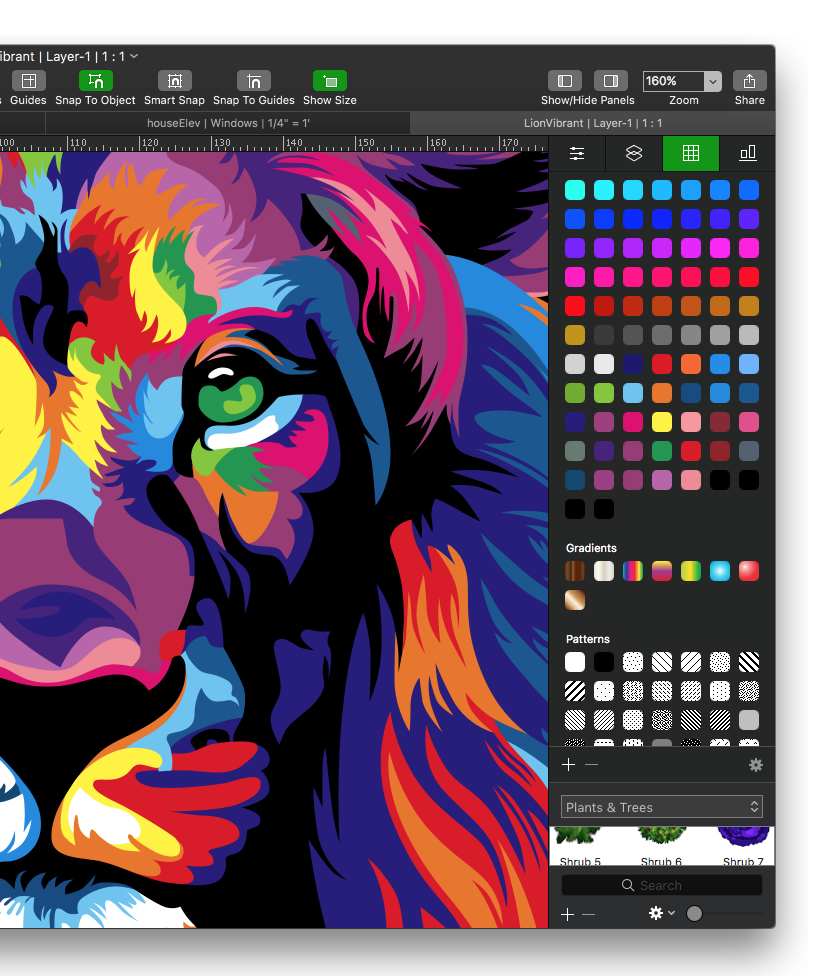Apply the yellow-green gradient swatch
Screen dimensions: 825x976
pyautogui.click(x=691, y=571)
